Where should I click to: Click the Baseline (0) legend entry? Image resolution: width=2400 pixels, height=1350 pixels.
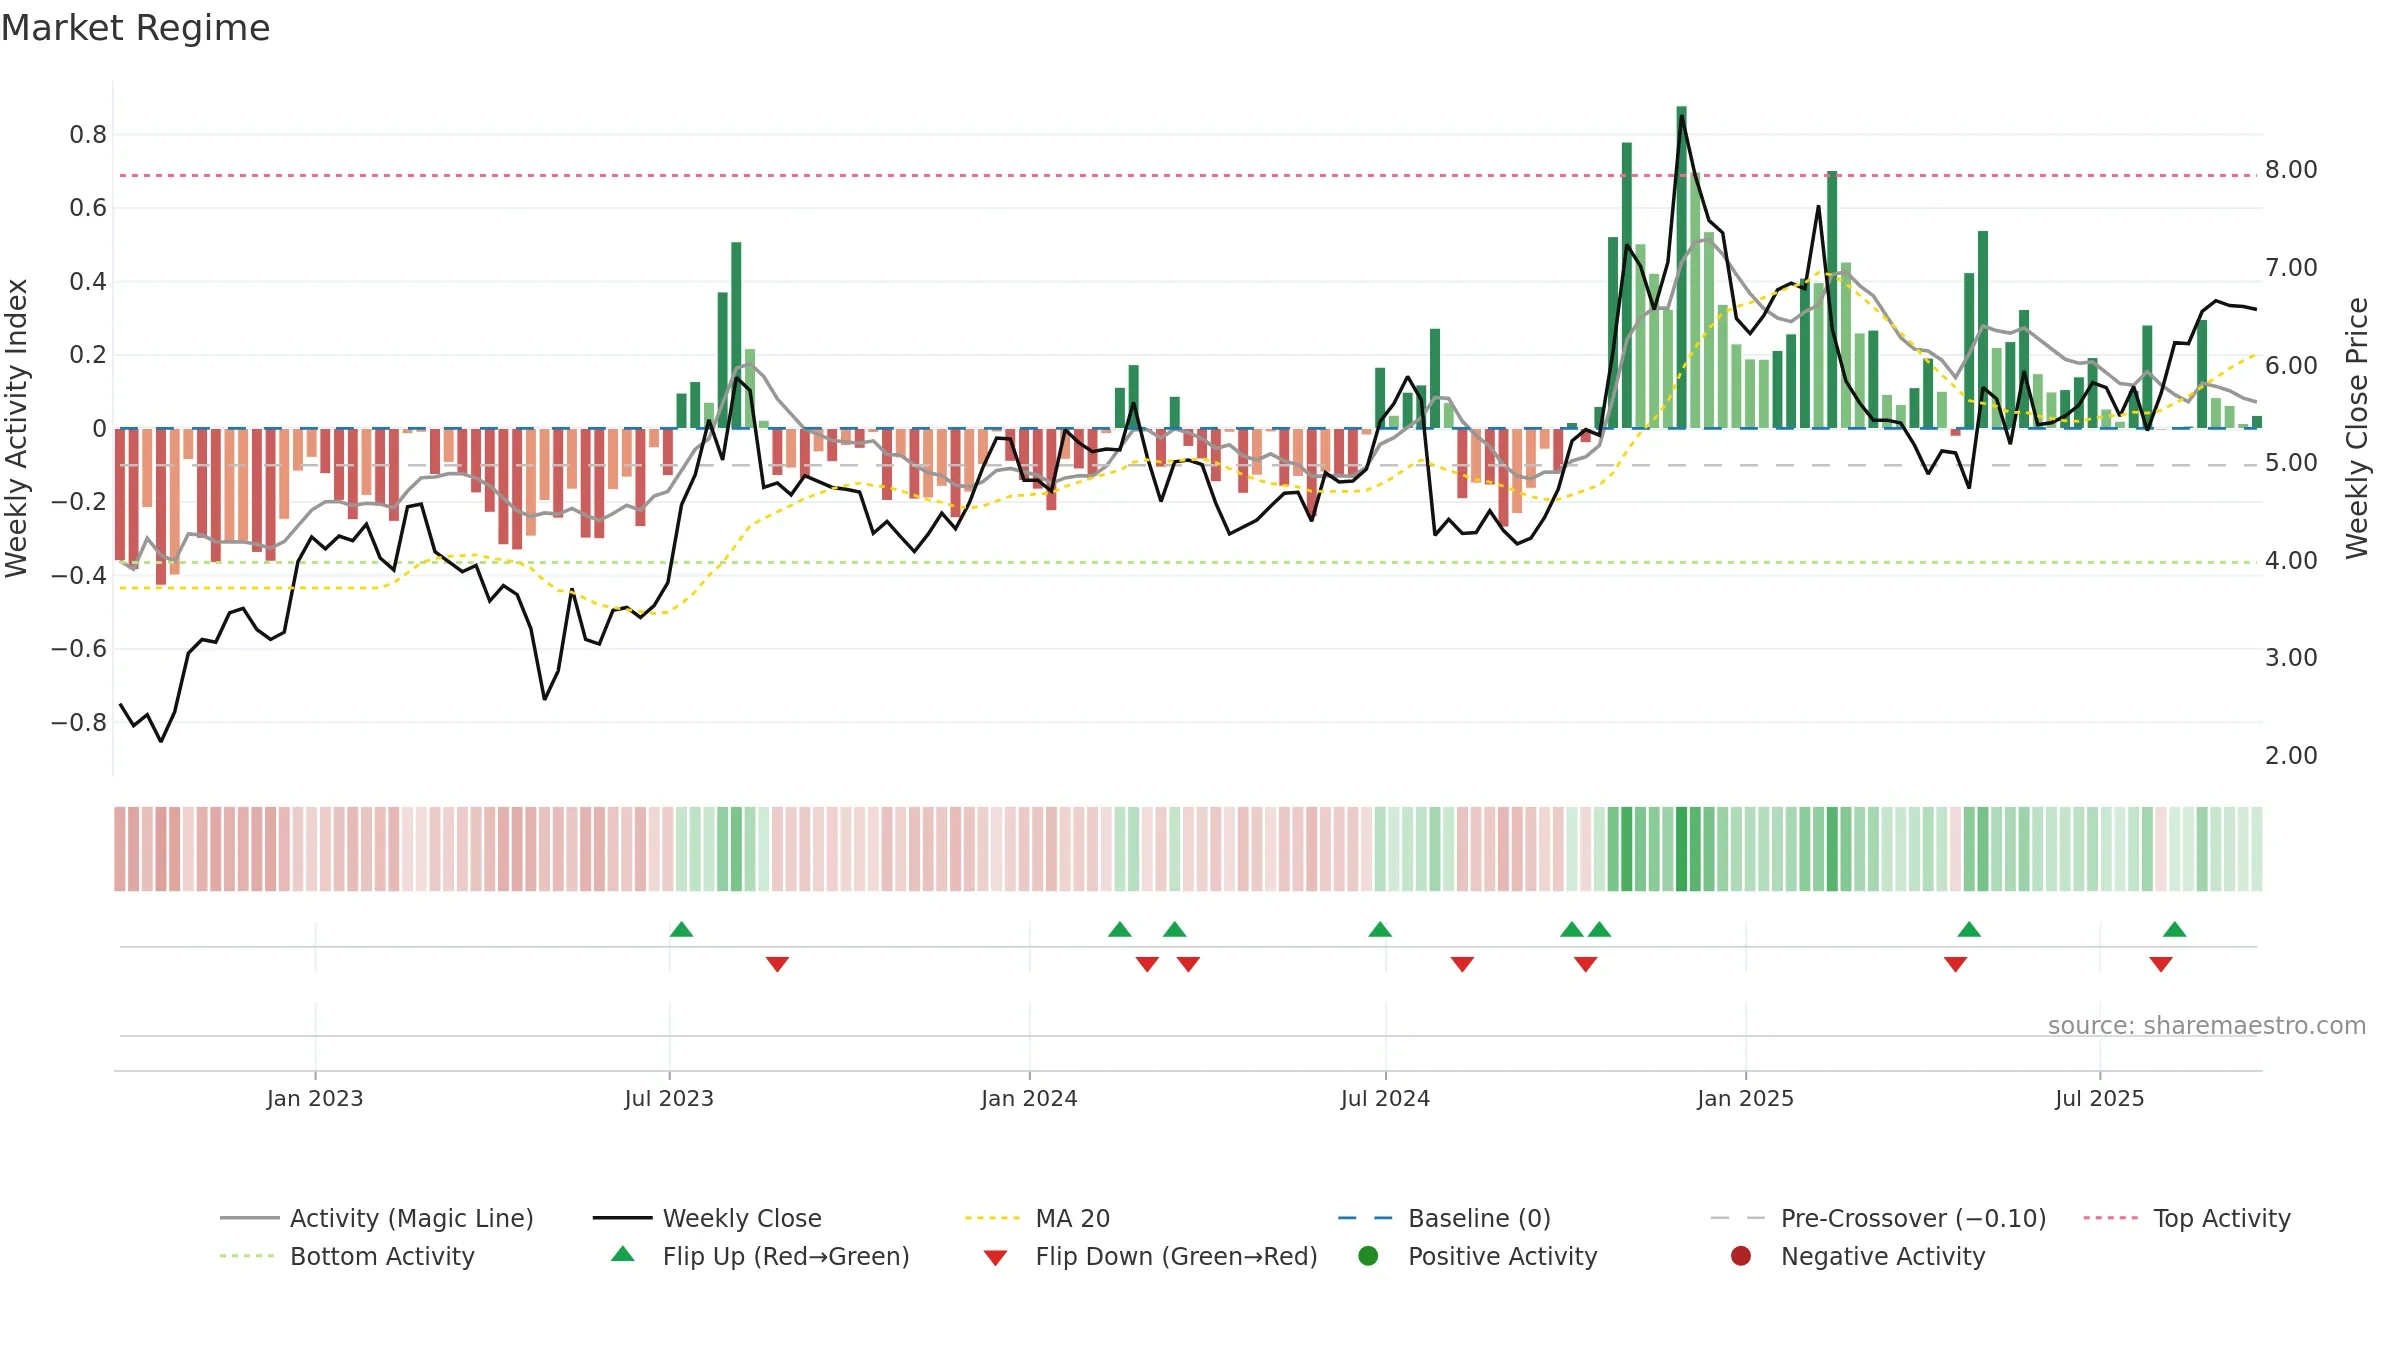pos(1444,1218)
